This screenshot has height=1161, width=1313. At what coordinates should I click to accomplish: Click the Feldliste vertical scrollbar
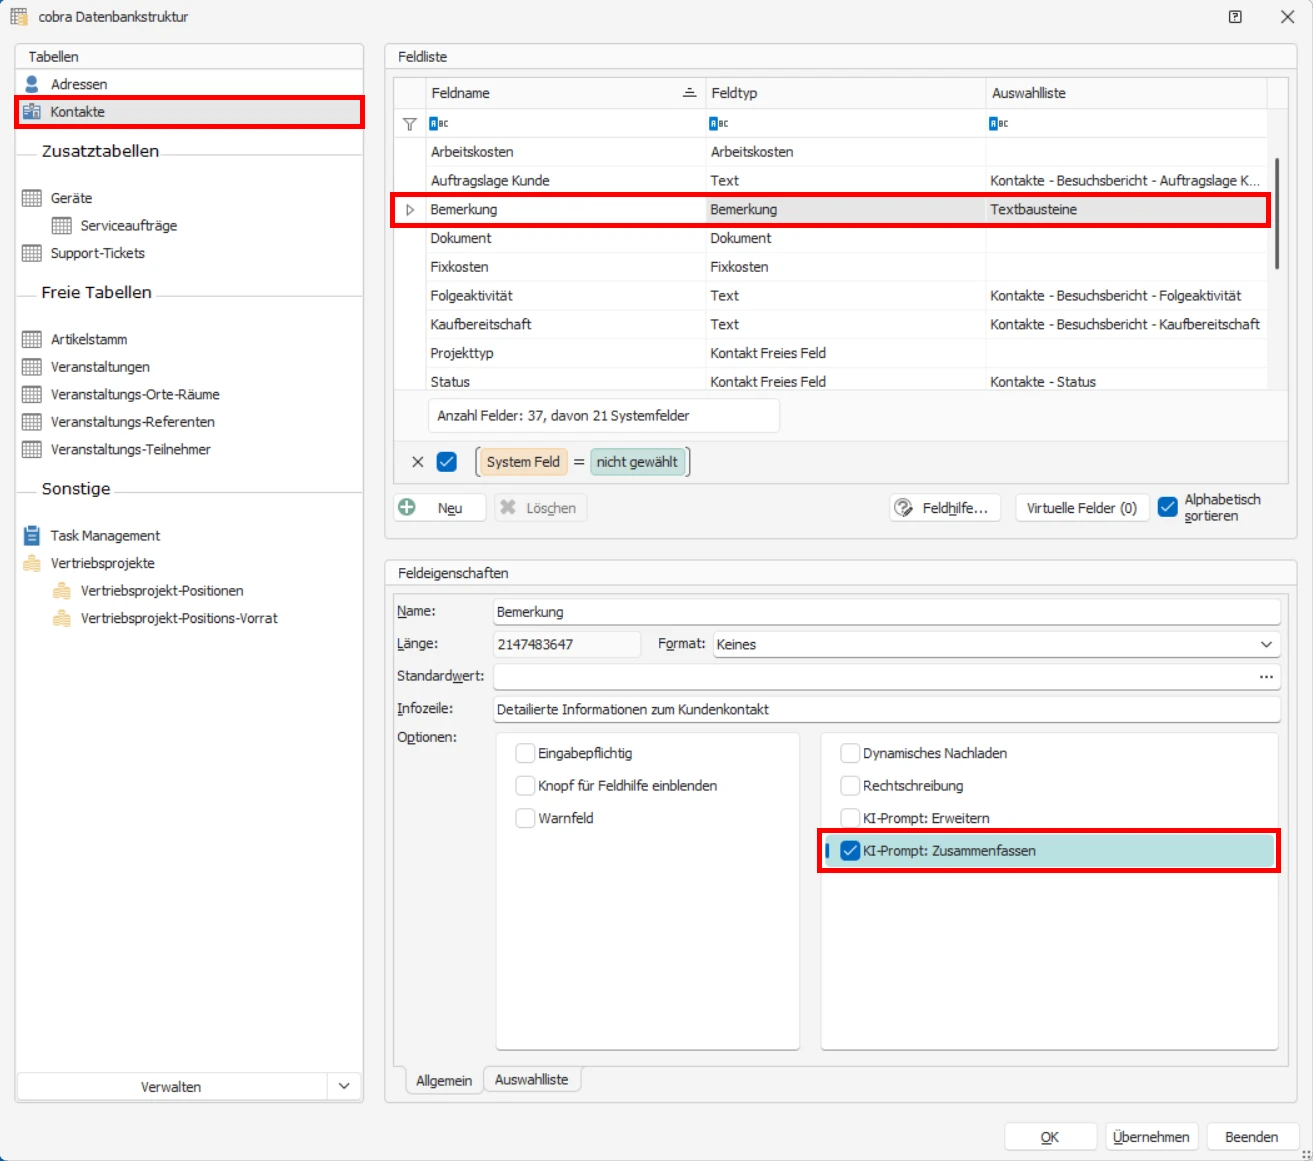[x=1277, y=214]
